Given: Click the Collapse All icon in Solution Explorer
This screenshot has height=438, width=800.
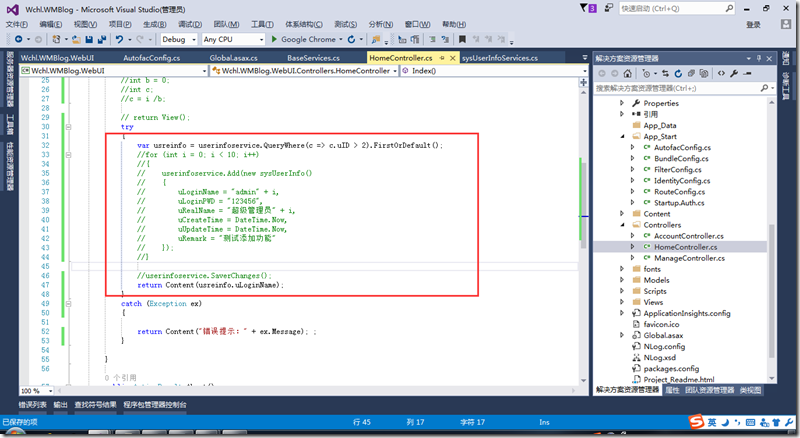Looking at the screenshot, I should pyautogui.click(x=691, y=74).
